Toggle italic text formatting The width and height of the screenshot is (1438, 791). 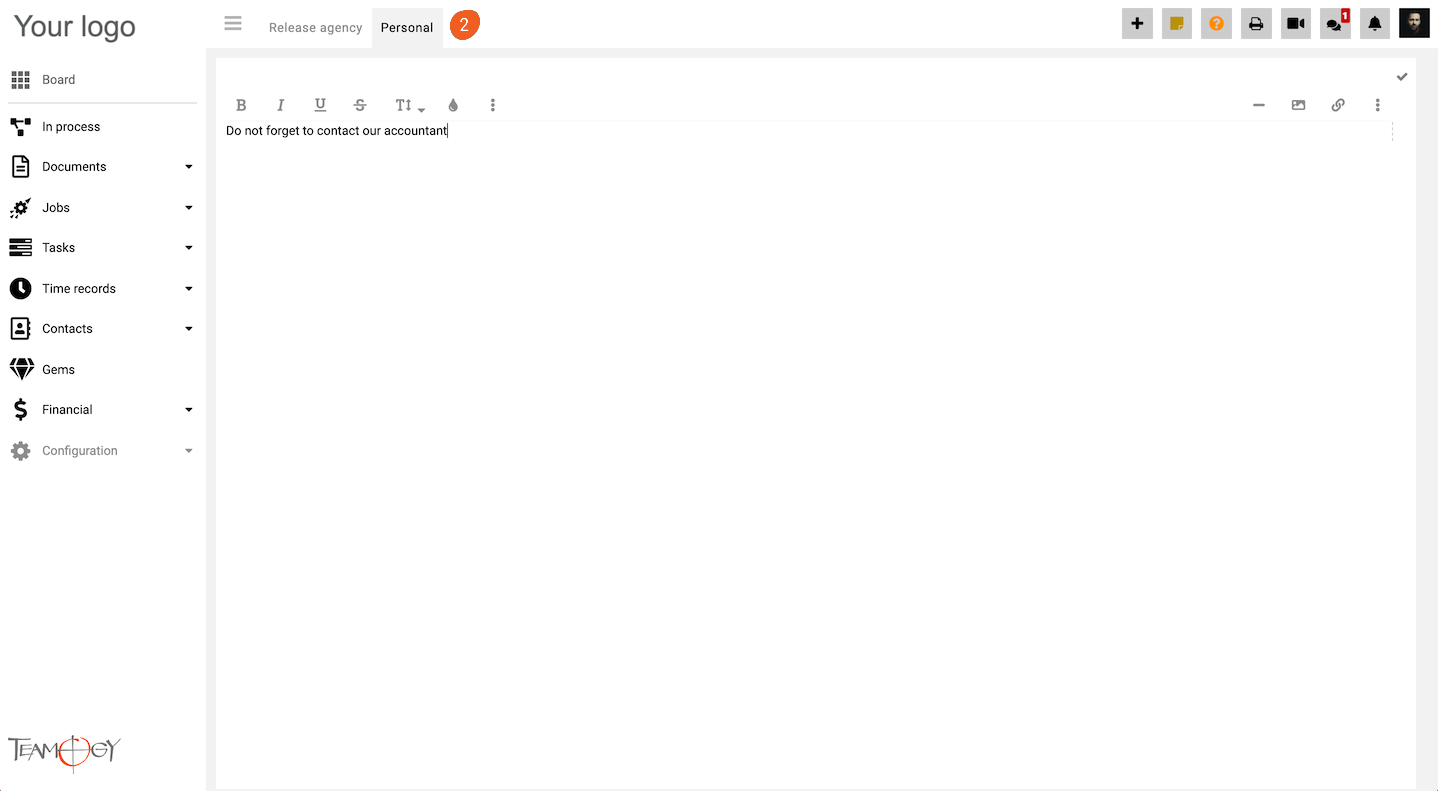(x=280, y=105)
